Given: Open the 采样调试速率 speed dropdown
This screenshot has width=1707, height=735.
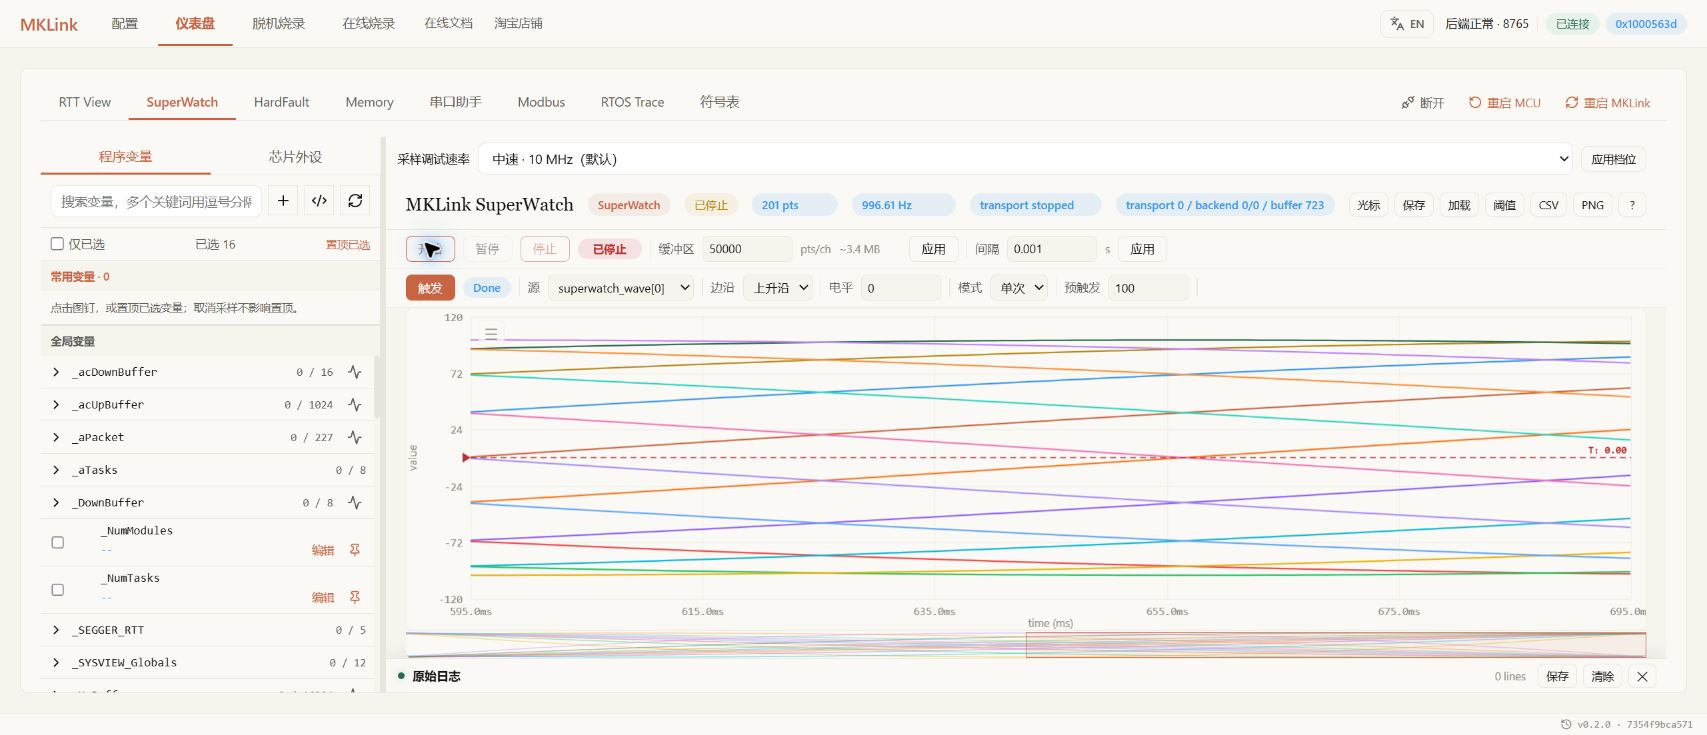Looking at the screenshot, I should pos(1026,159).
